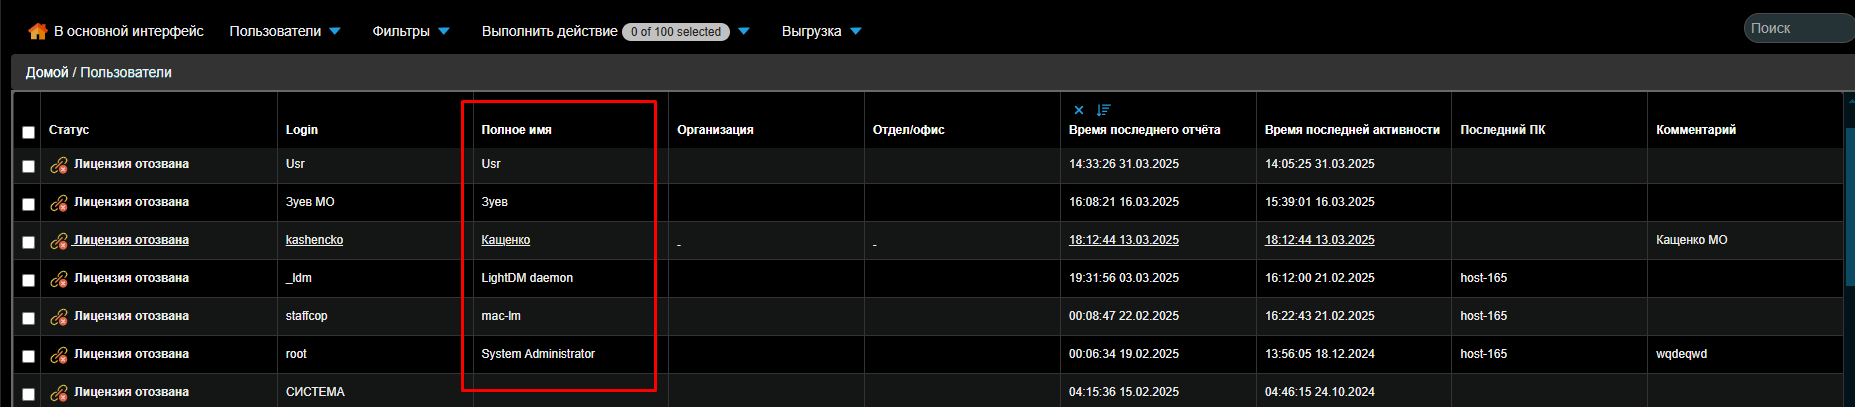Screen dimensions: 1855x407
Task: Open the kashencko login link
Action: click(x=314, y=240)
